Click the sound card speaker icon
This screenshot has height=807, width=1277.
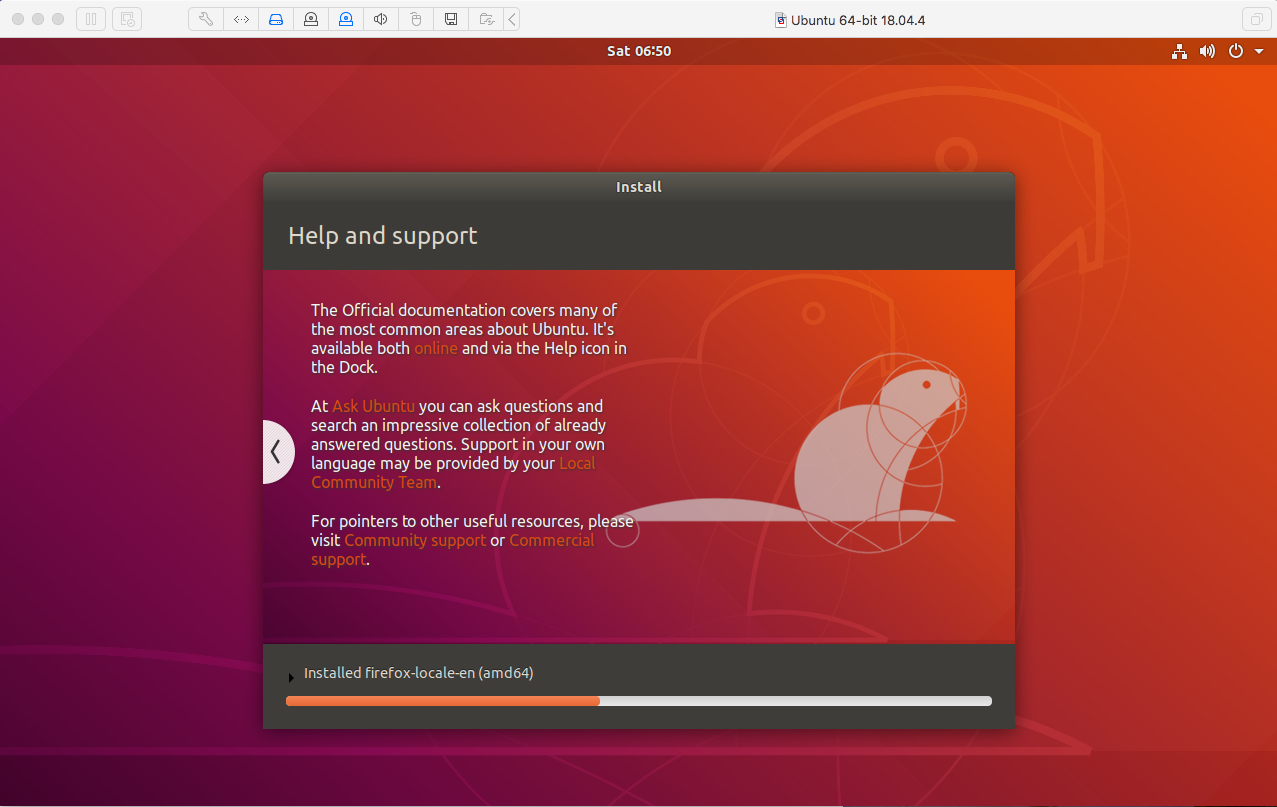(381, 19)
